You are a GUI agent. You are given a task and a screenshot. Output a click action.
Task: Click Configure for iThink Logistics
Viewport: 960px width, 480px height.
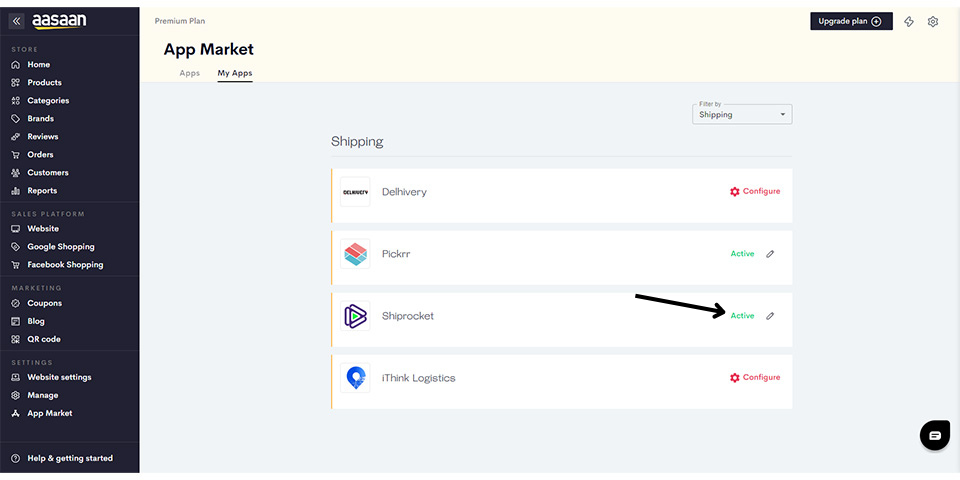pos(755,378)
